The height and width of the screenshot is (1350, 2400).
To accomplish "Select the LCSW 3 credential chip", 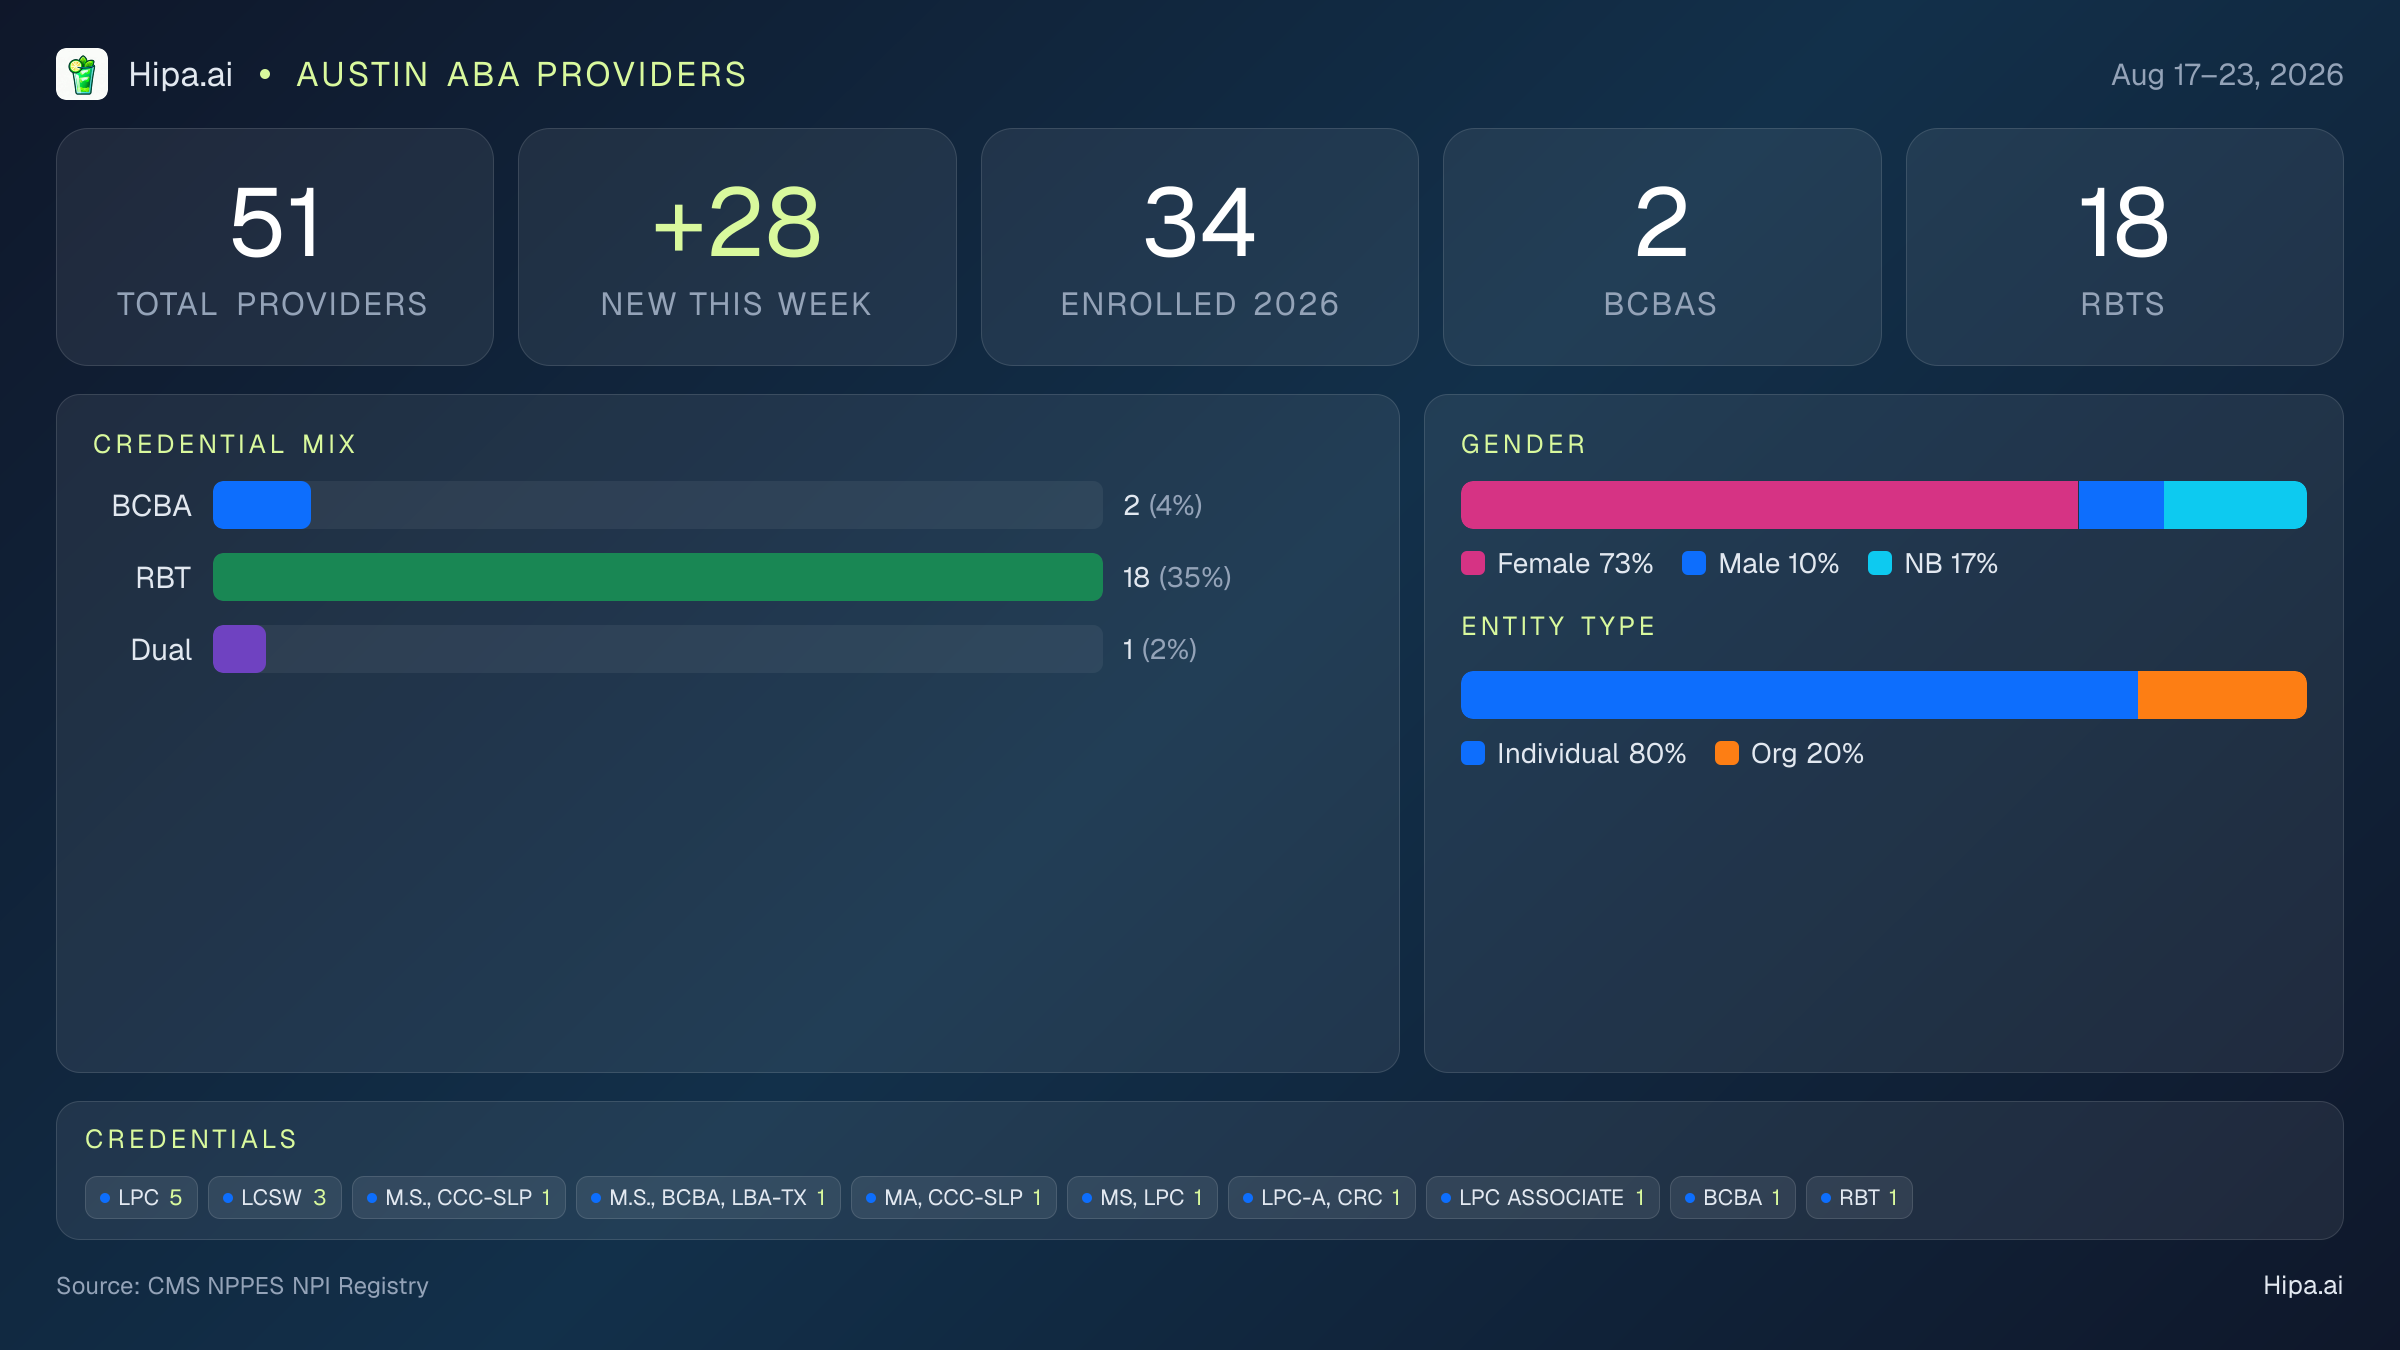I will [275, 1197].
